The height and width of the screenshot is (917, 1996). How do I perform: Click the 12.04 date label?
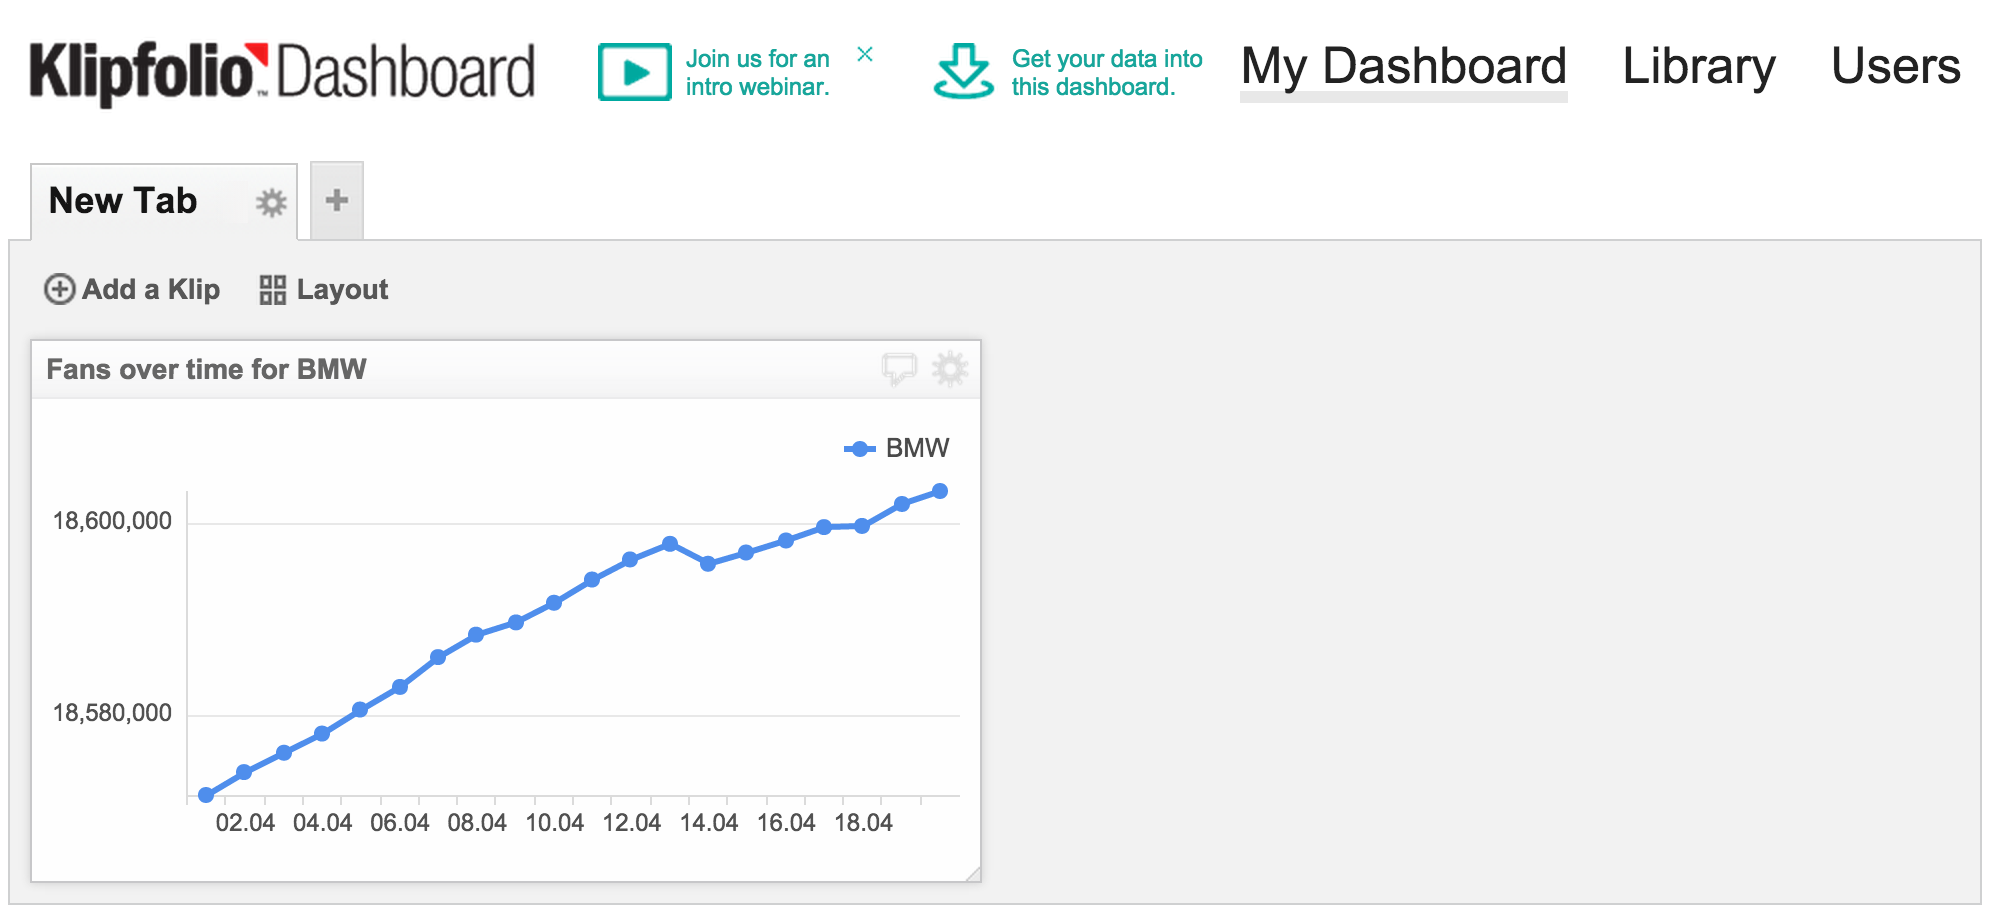631,823
